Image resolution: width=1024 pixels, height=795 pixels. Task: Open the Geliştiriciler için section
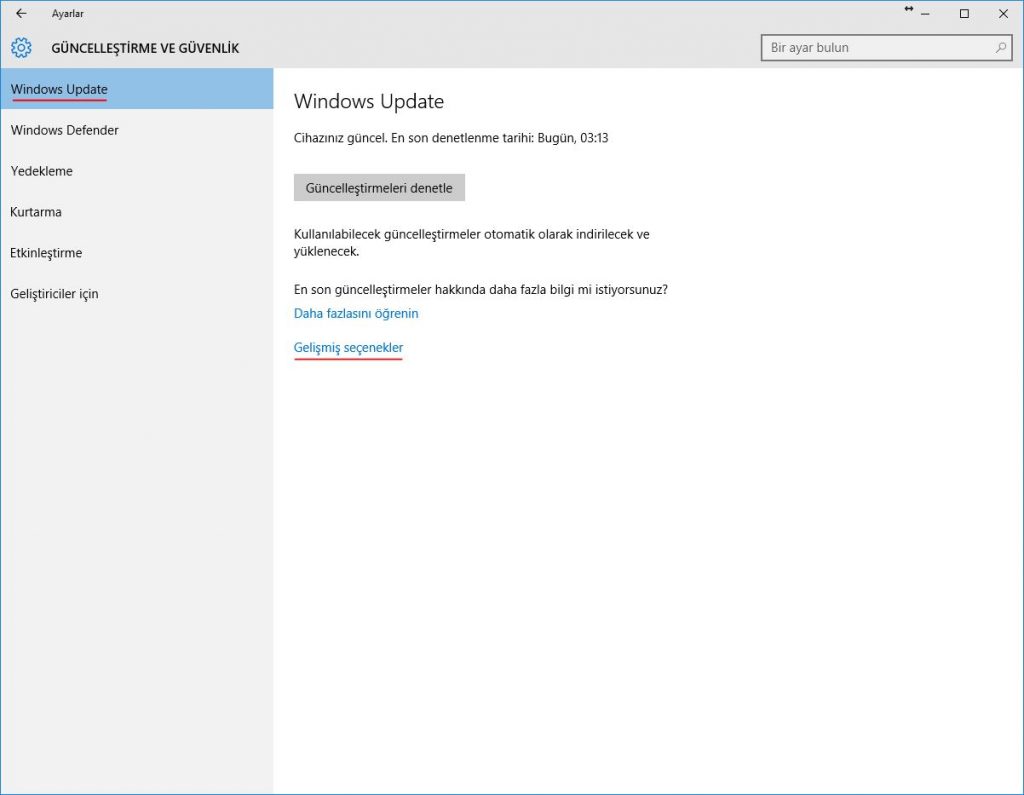pyautogui.click(x=55, y=294)
